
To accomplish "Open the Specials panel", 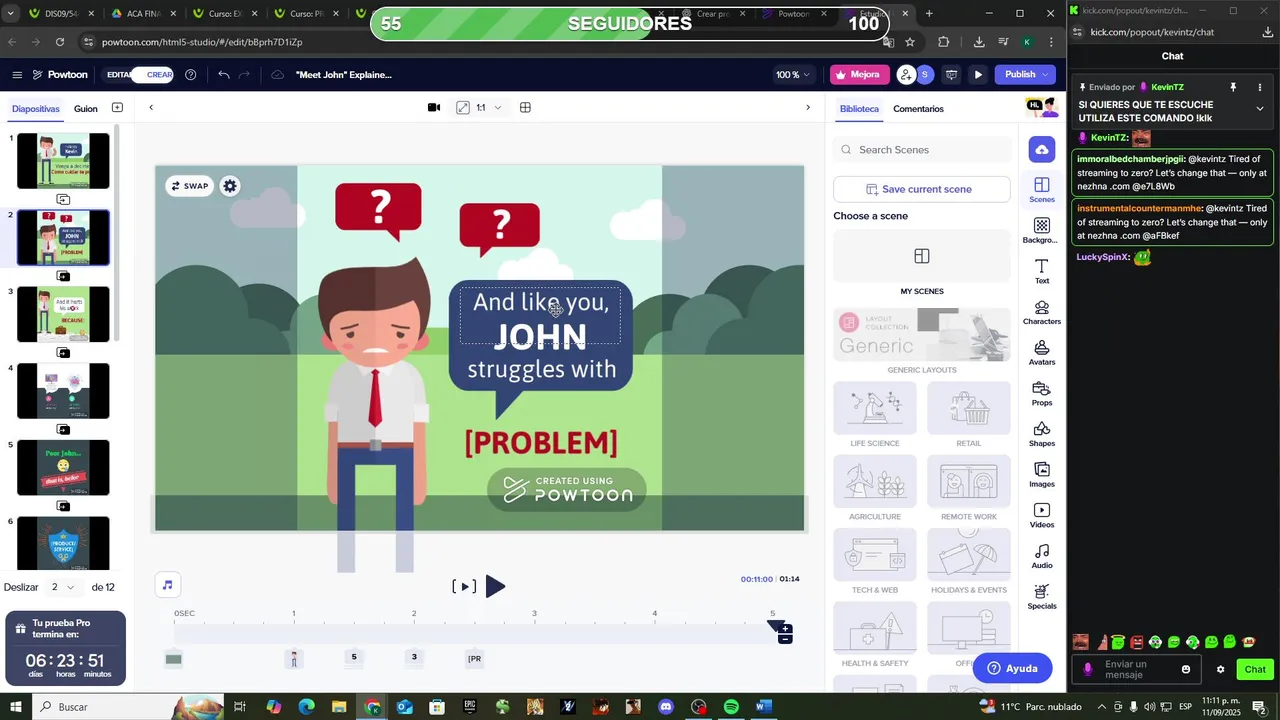I will (x=1041, y=597).
